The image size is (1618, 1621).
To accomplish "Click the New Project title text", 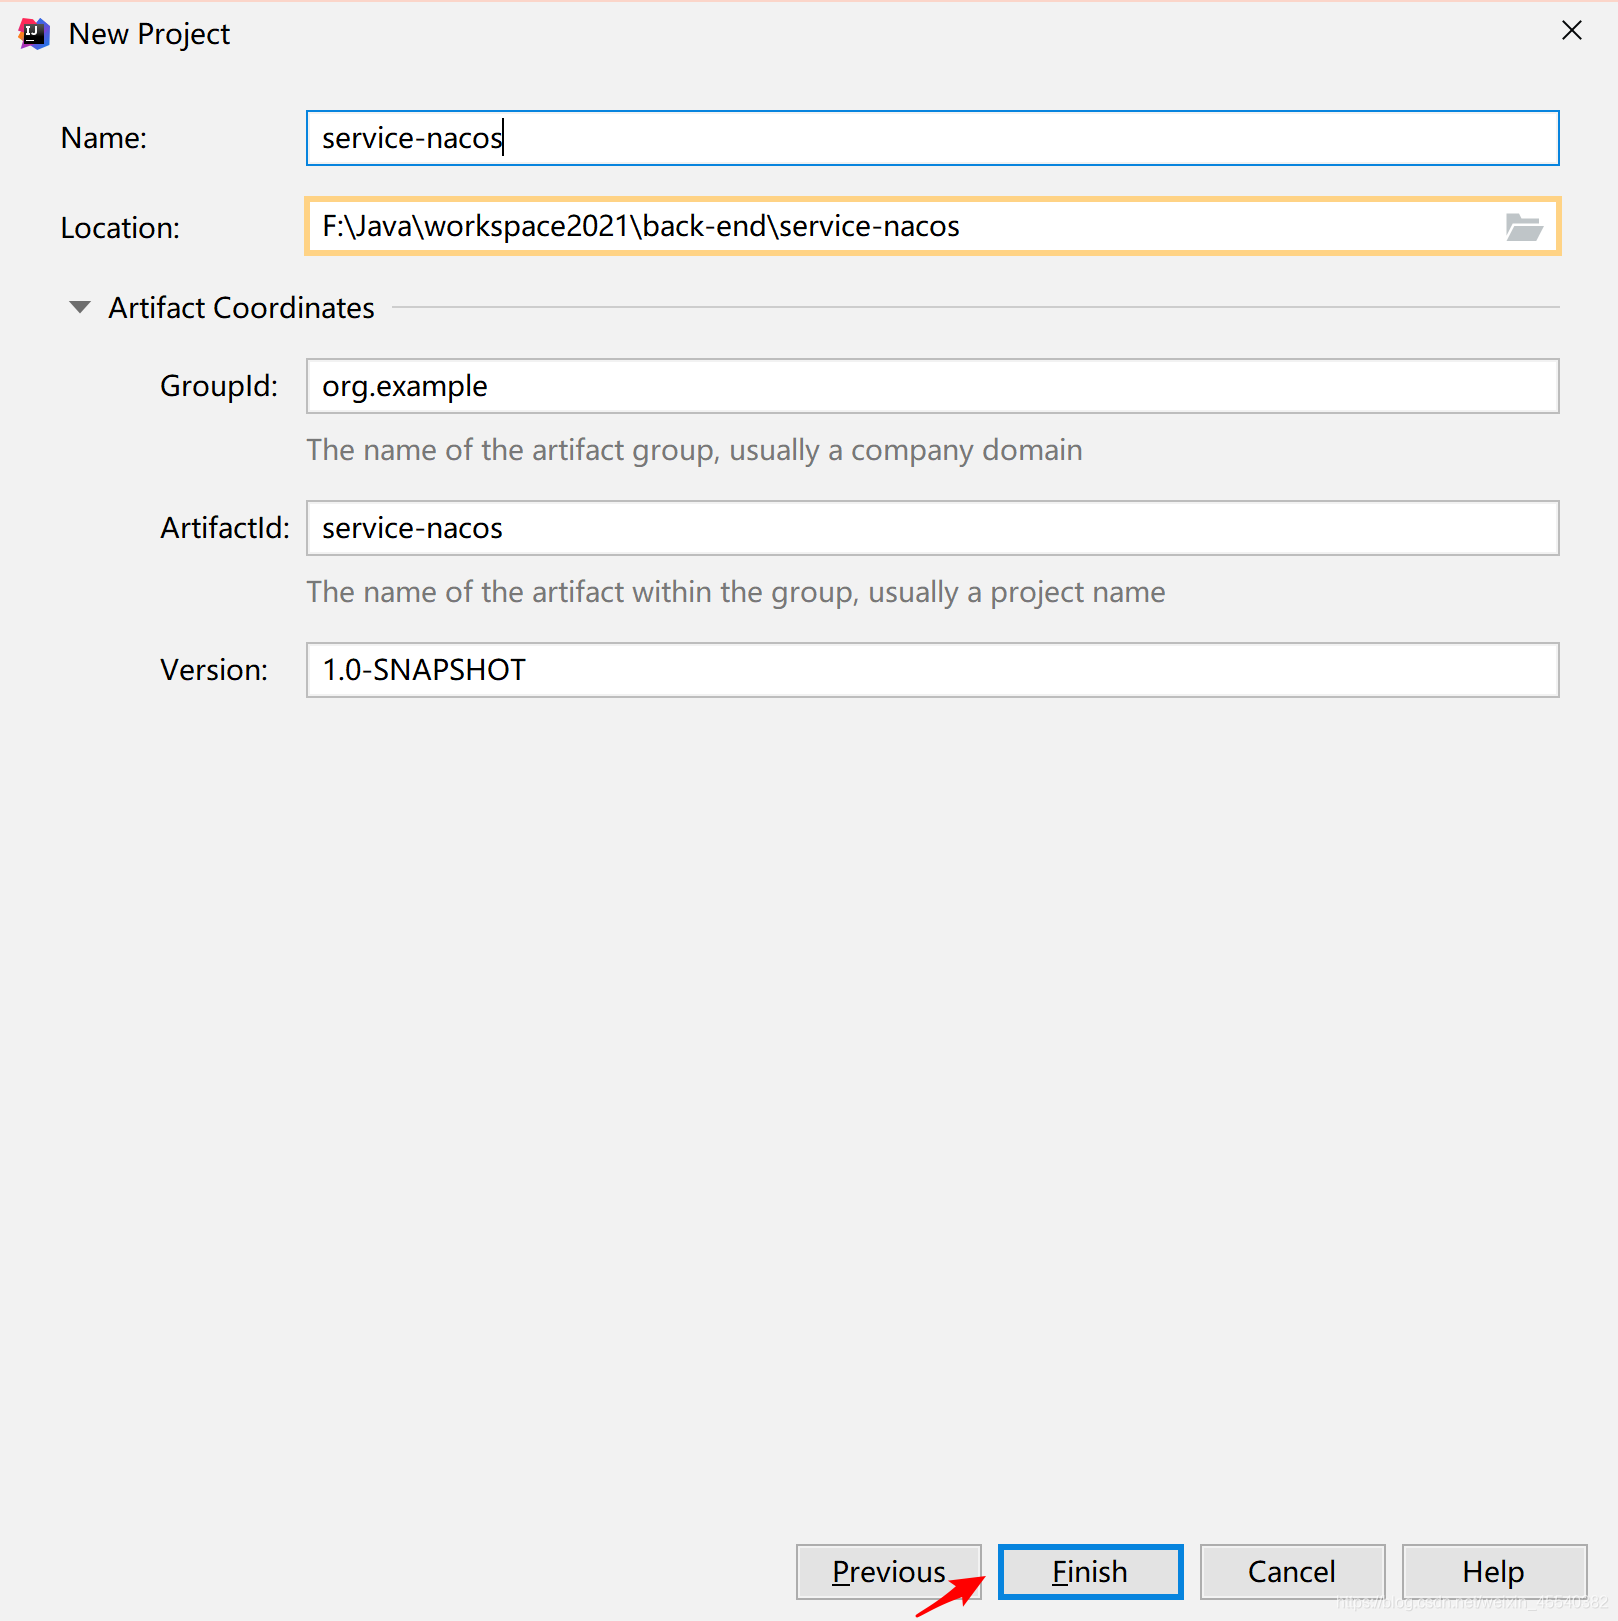I will tap(149, 34).
